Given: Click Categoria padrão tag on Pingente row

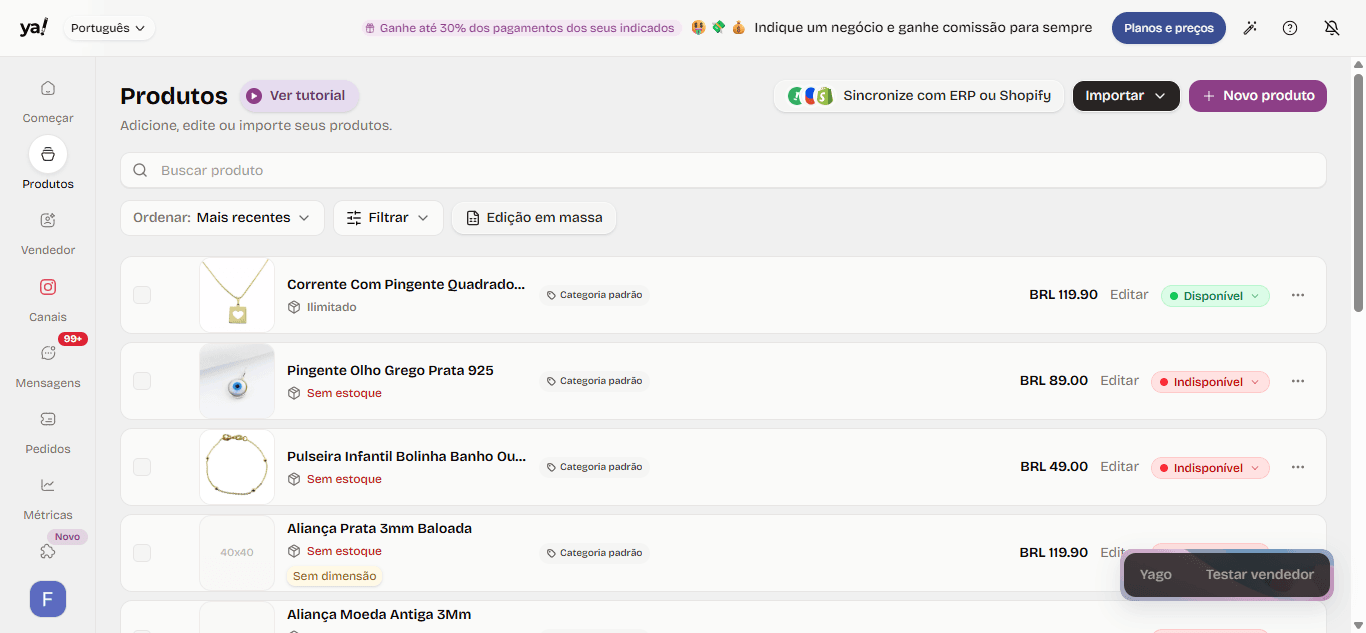Looking at the screenshot, I should coord(595,381).
